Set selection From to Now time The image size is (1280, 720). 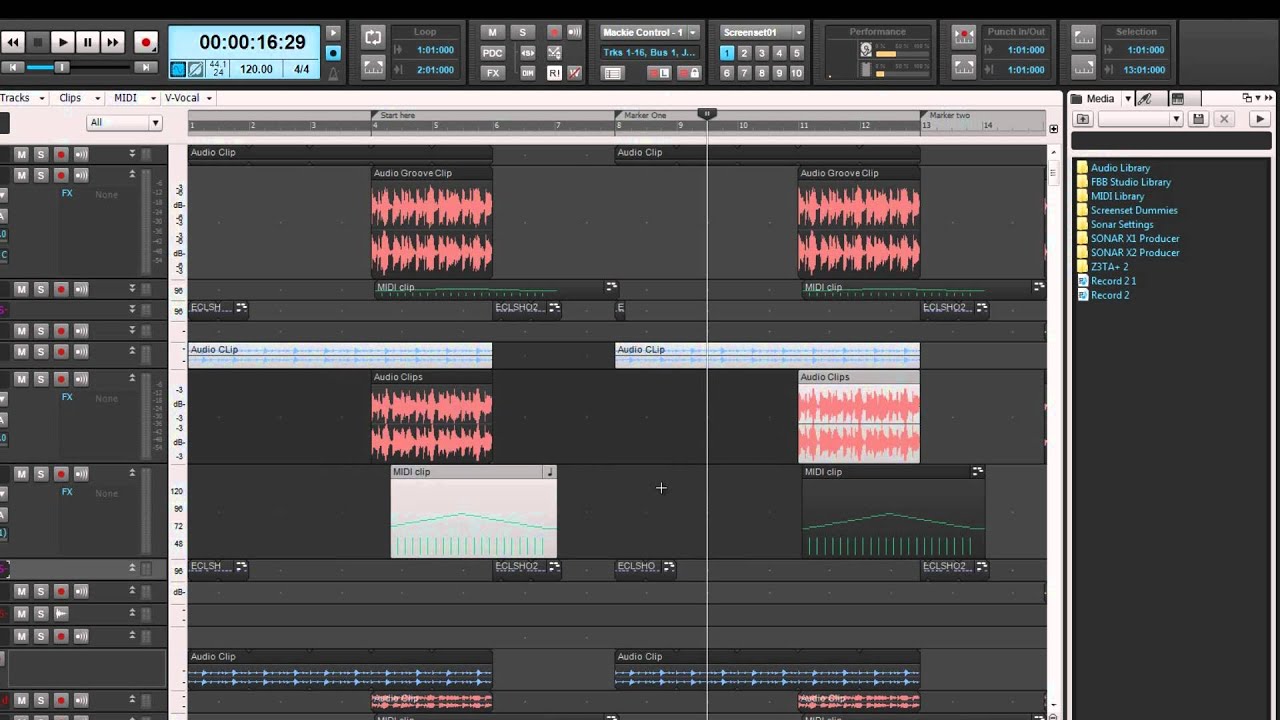(x=1084, y=37)
